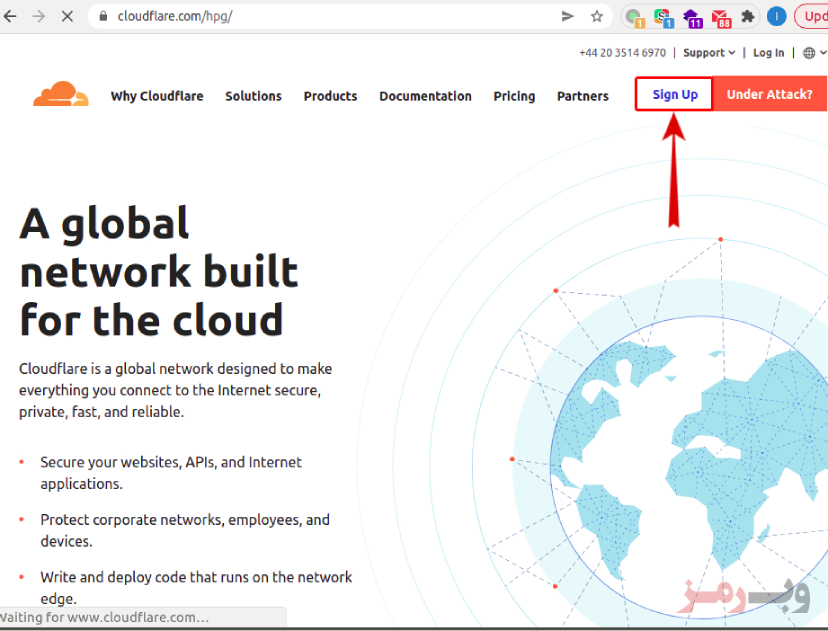Stop loading the page with the X button
The image size is (828, 631).
point(67,16)
